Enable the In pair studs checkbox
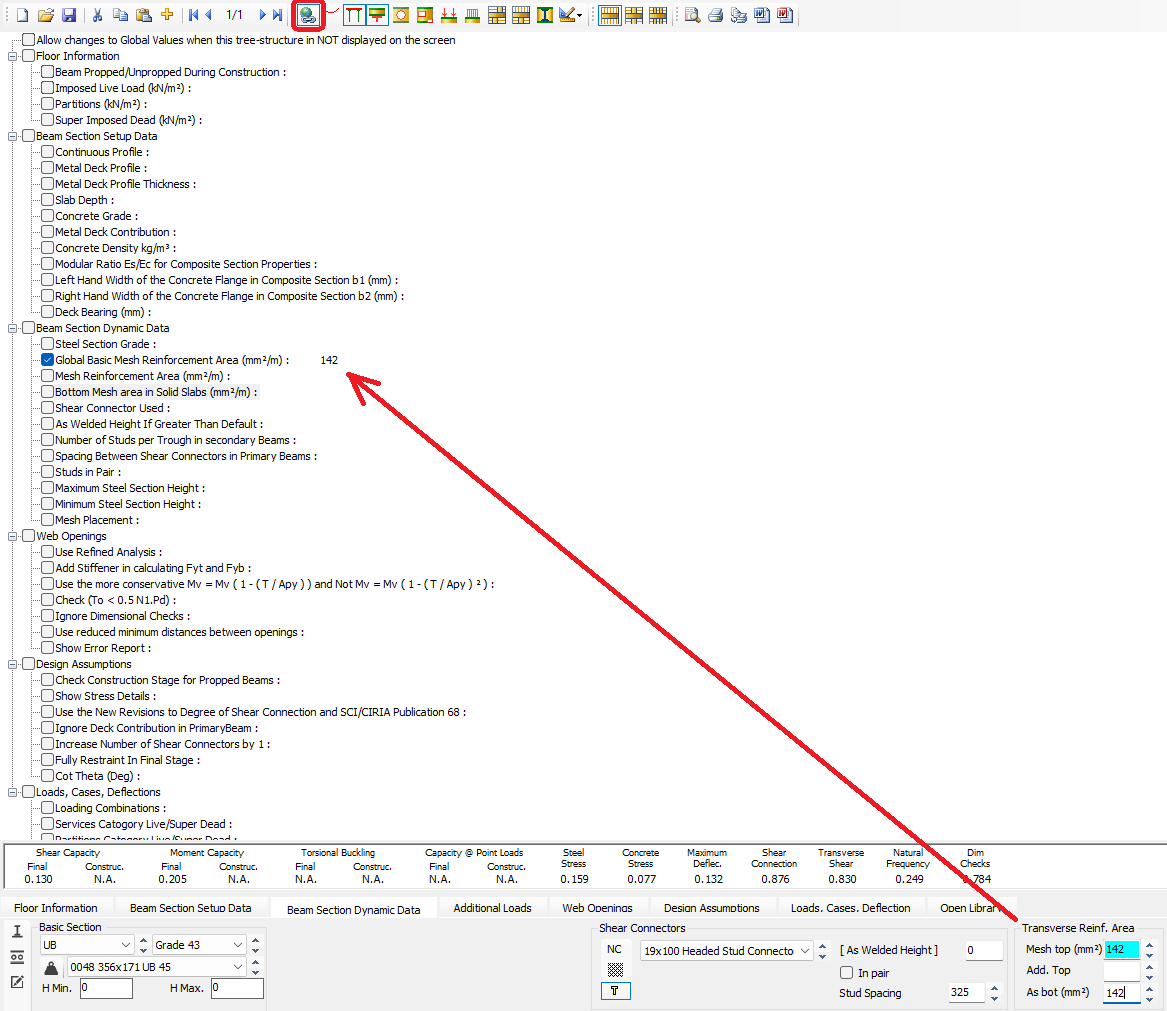The height and width of the screenshot is (1011, 1167). [x=847, y=973]
